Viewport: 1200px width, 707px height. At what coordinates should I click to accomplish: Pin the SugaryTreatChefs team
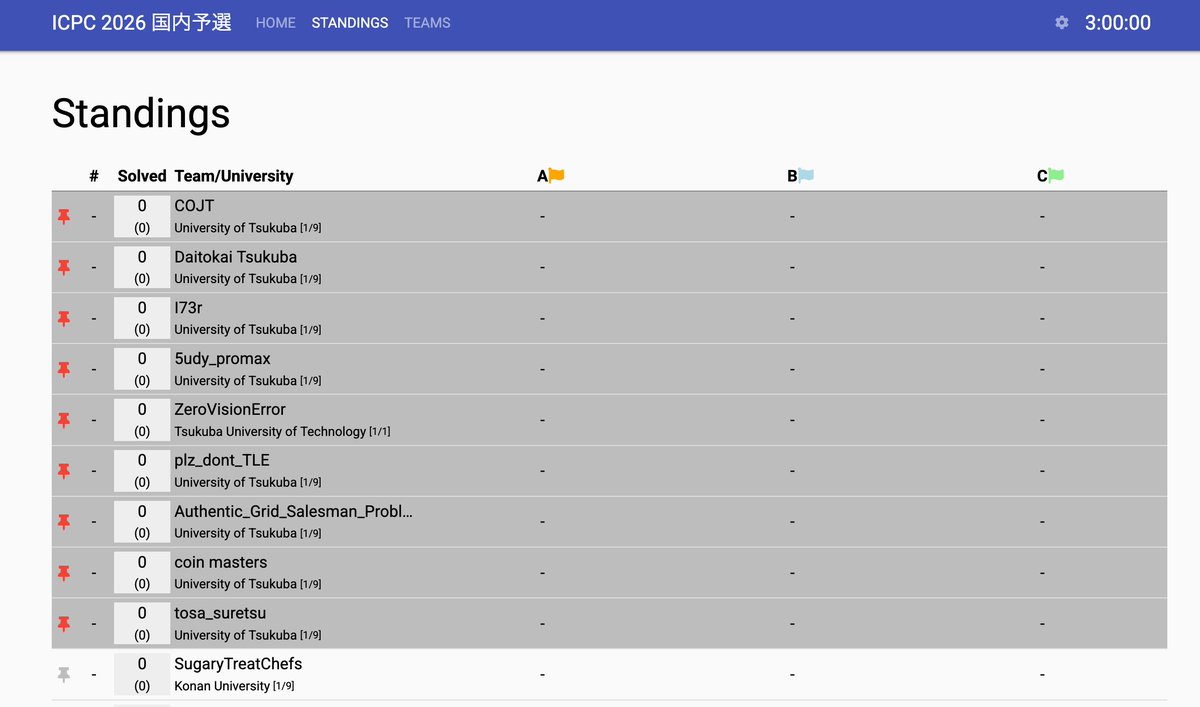[64, 675]
